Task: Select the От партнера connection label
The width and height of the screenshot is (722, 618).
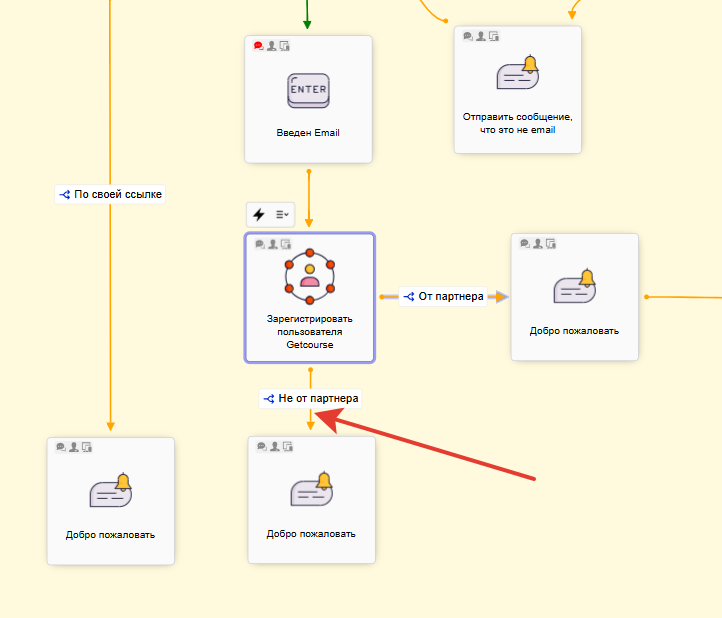Action: point(442,296)
